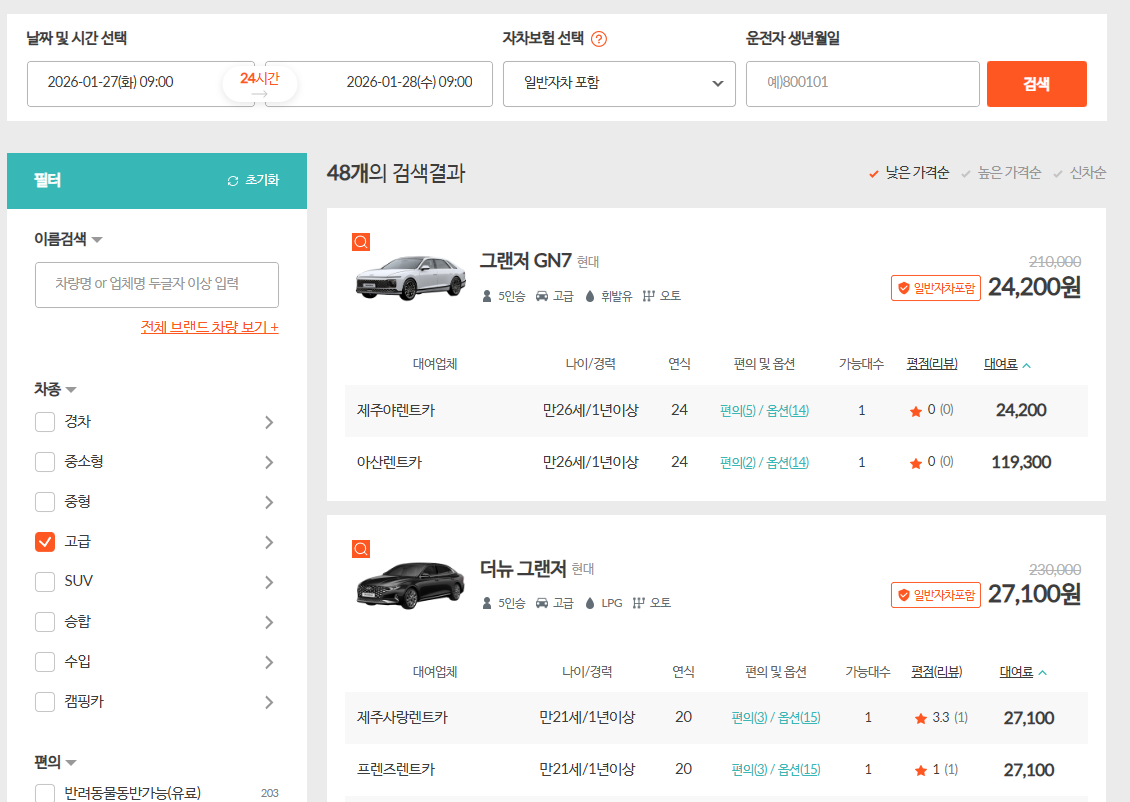Select the 아산렌트카 row price 119,300
Screen dimensions: 1130x802
tap(1020, 463)
